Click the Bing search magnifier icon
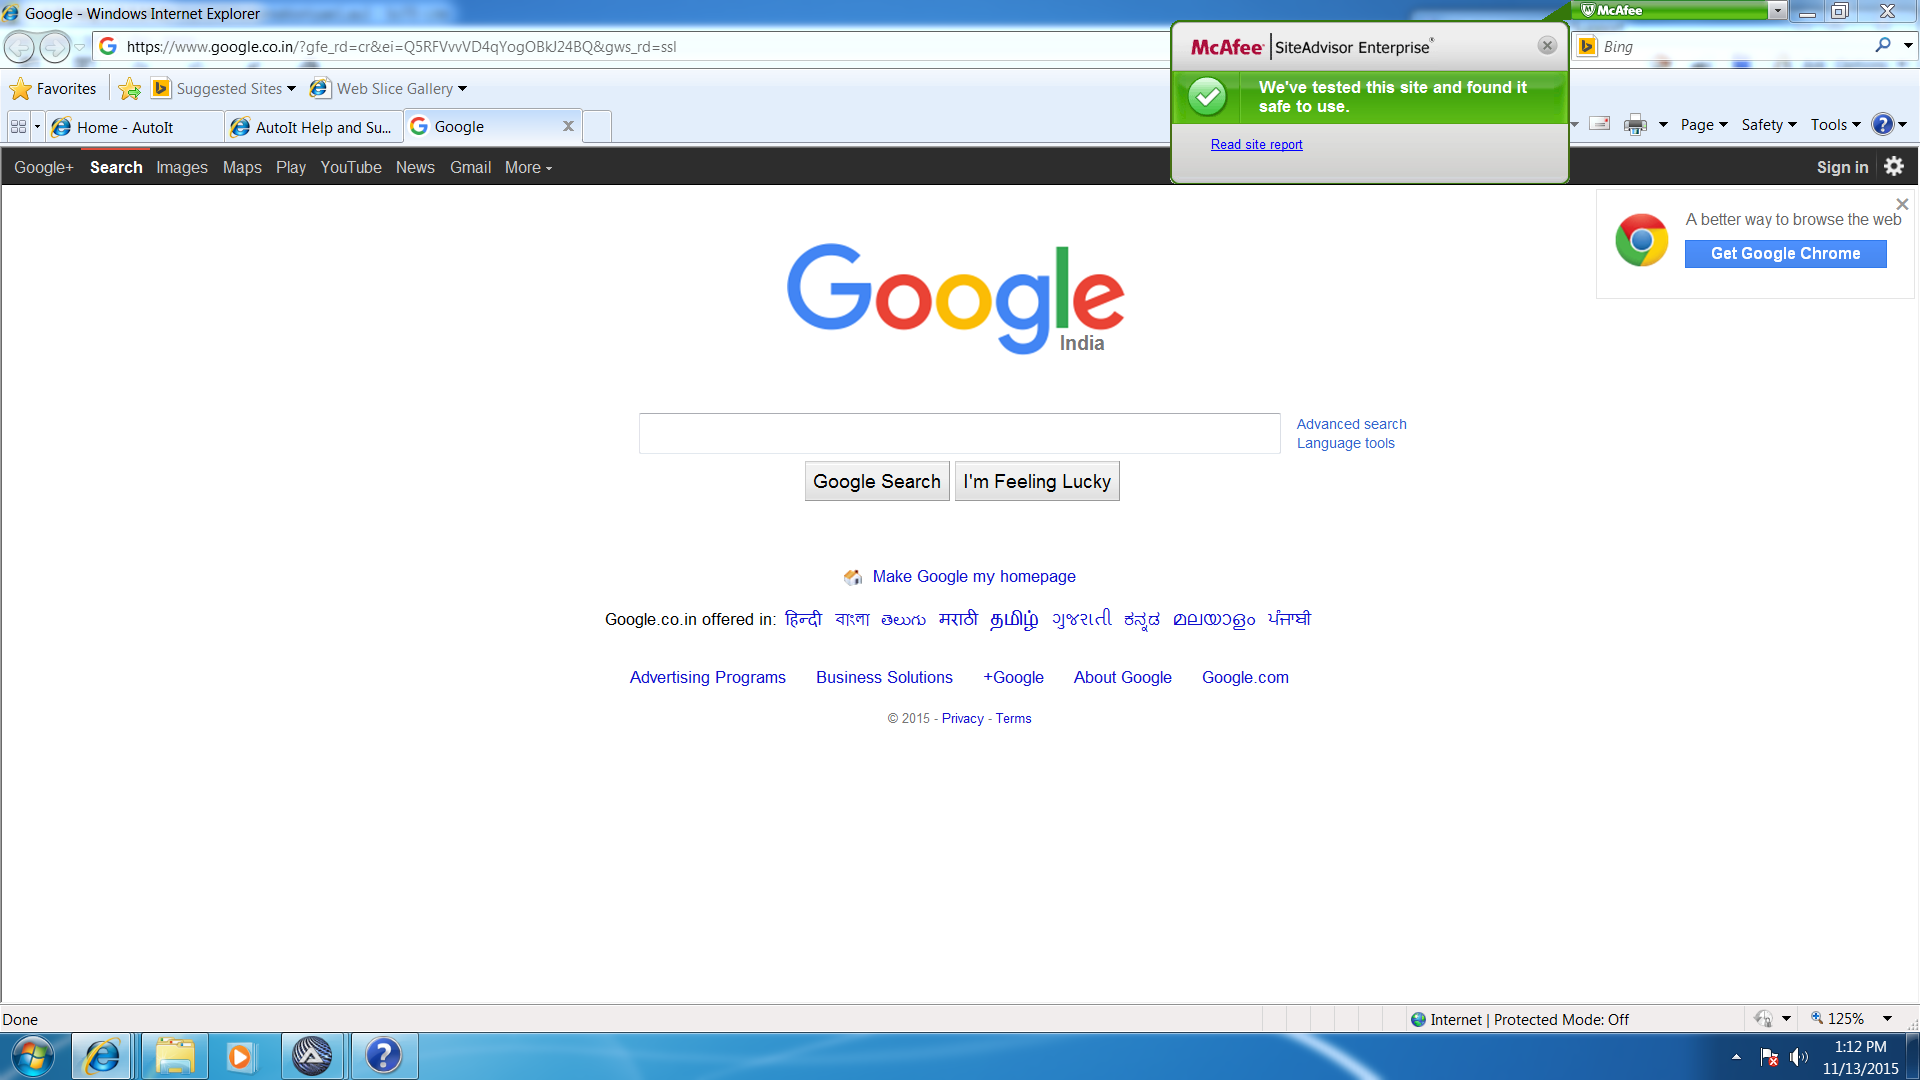The height and width of the screenshot is (1080, 1920). click(x=1883, y=45)
